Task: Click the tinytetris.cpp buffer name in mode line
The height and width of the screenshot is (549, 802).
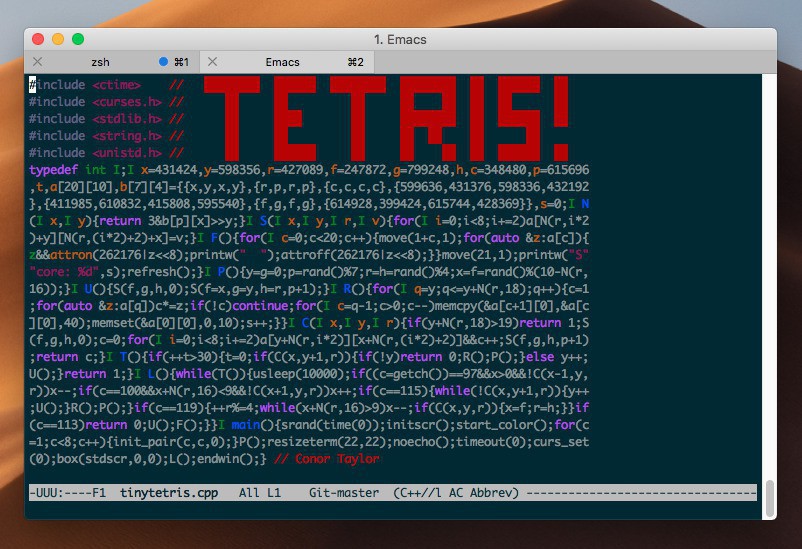Action: (x=169, y=493)
